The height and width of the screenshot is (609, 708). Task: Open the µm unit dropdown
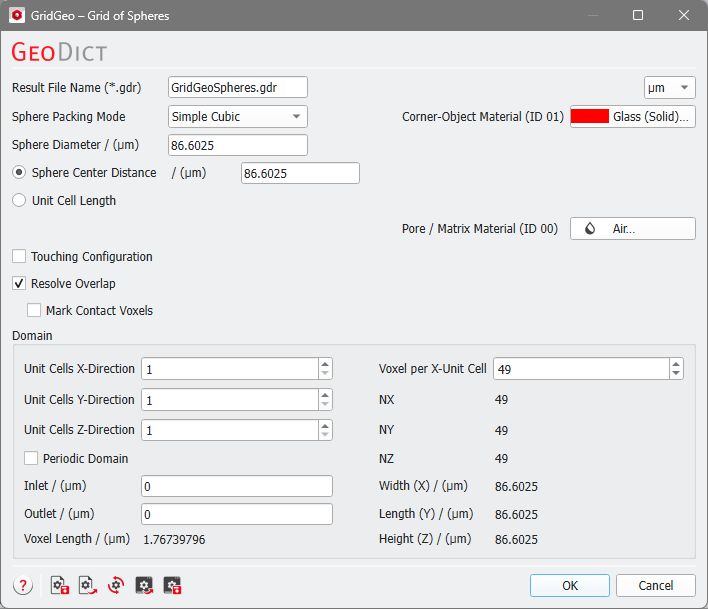click(x=670, y=88)
